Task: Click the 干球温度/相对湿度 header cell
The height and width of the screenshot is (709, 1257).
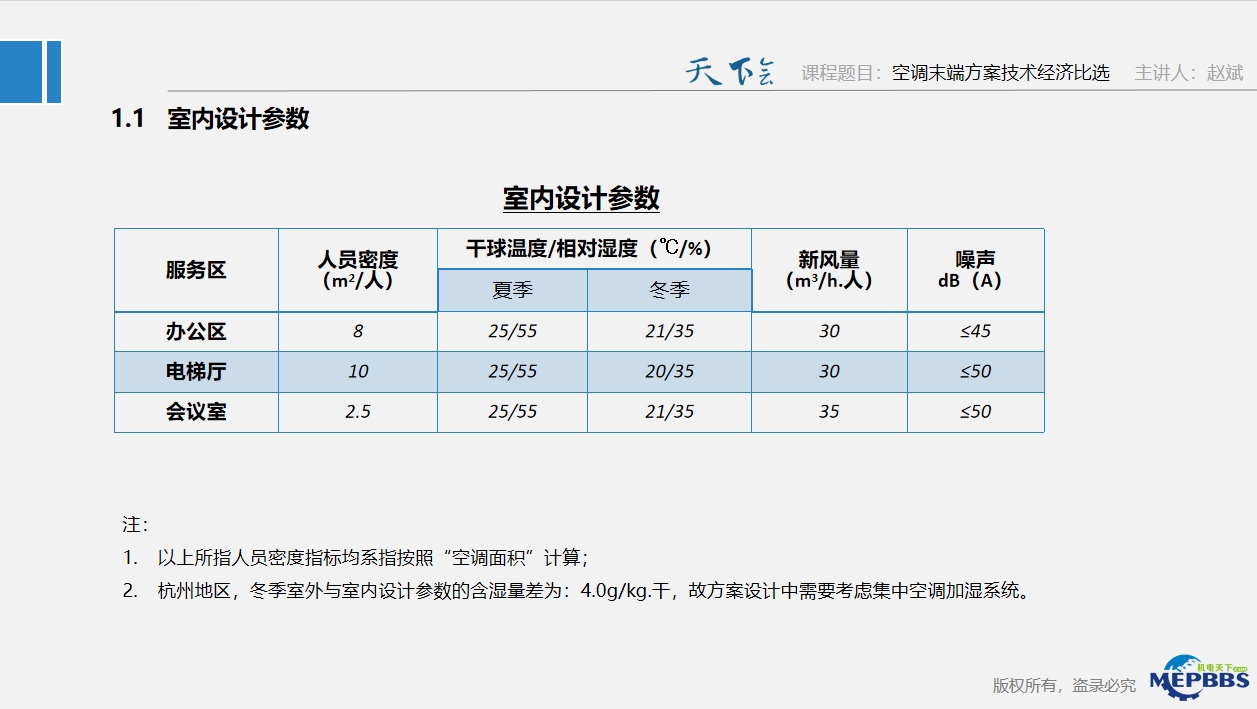Action: 594,249
